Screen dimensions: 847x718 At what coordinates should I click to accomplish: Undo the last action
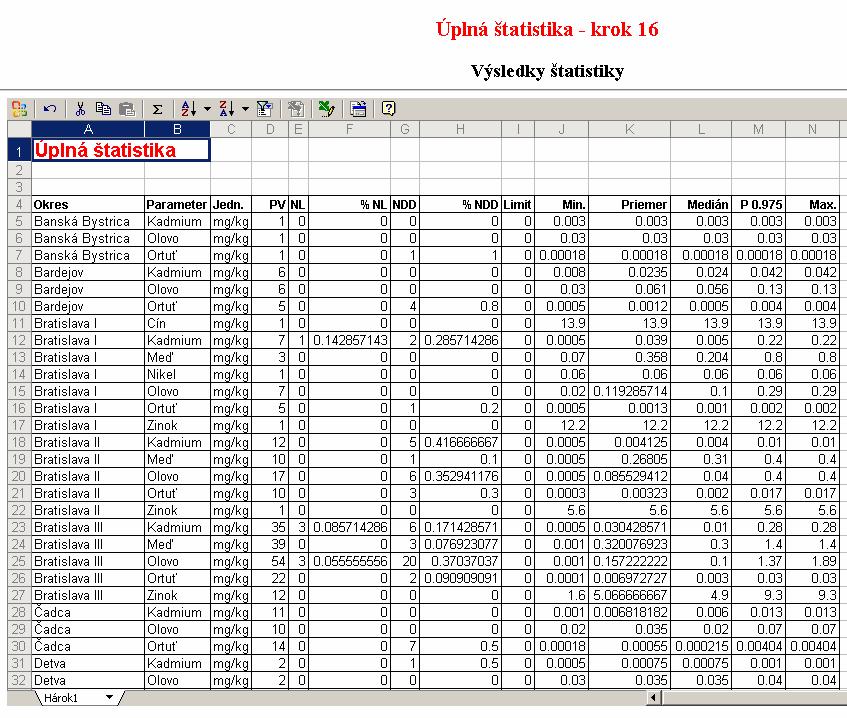[50, 109]
